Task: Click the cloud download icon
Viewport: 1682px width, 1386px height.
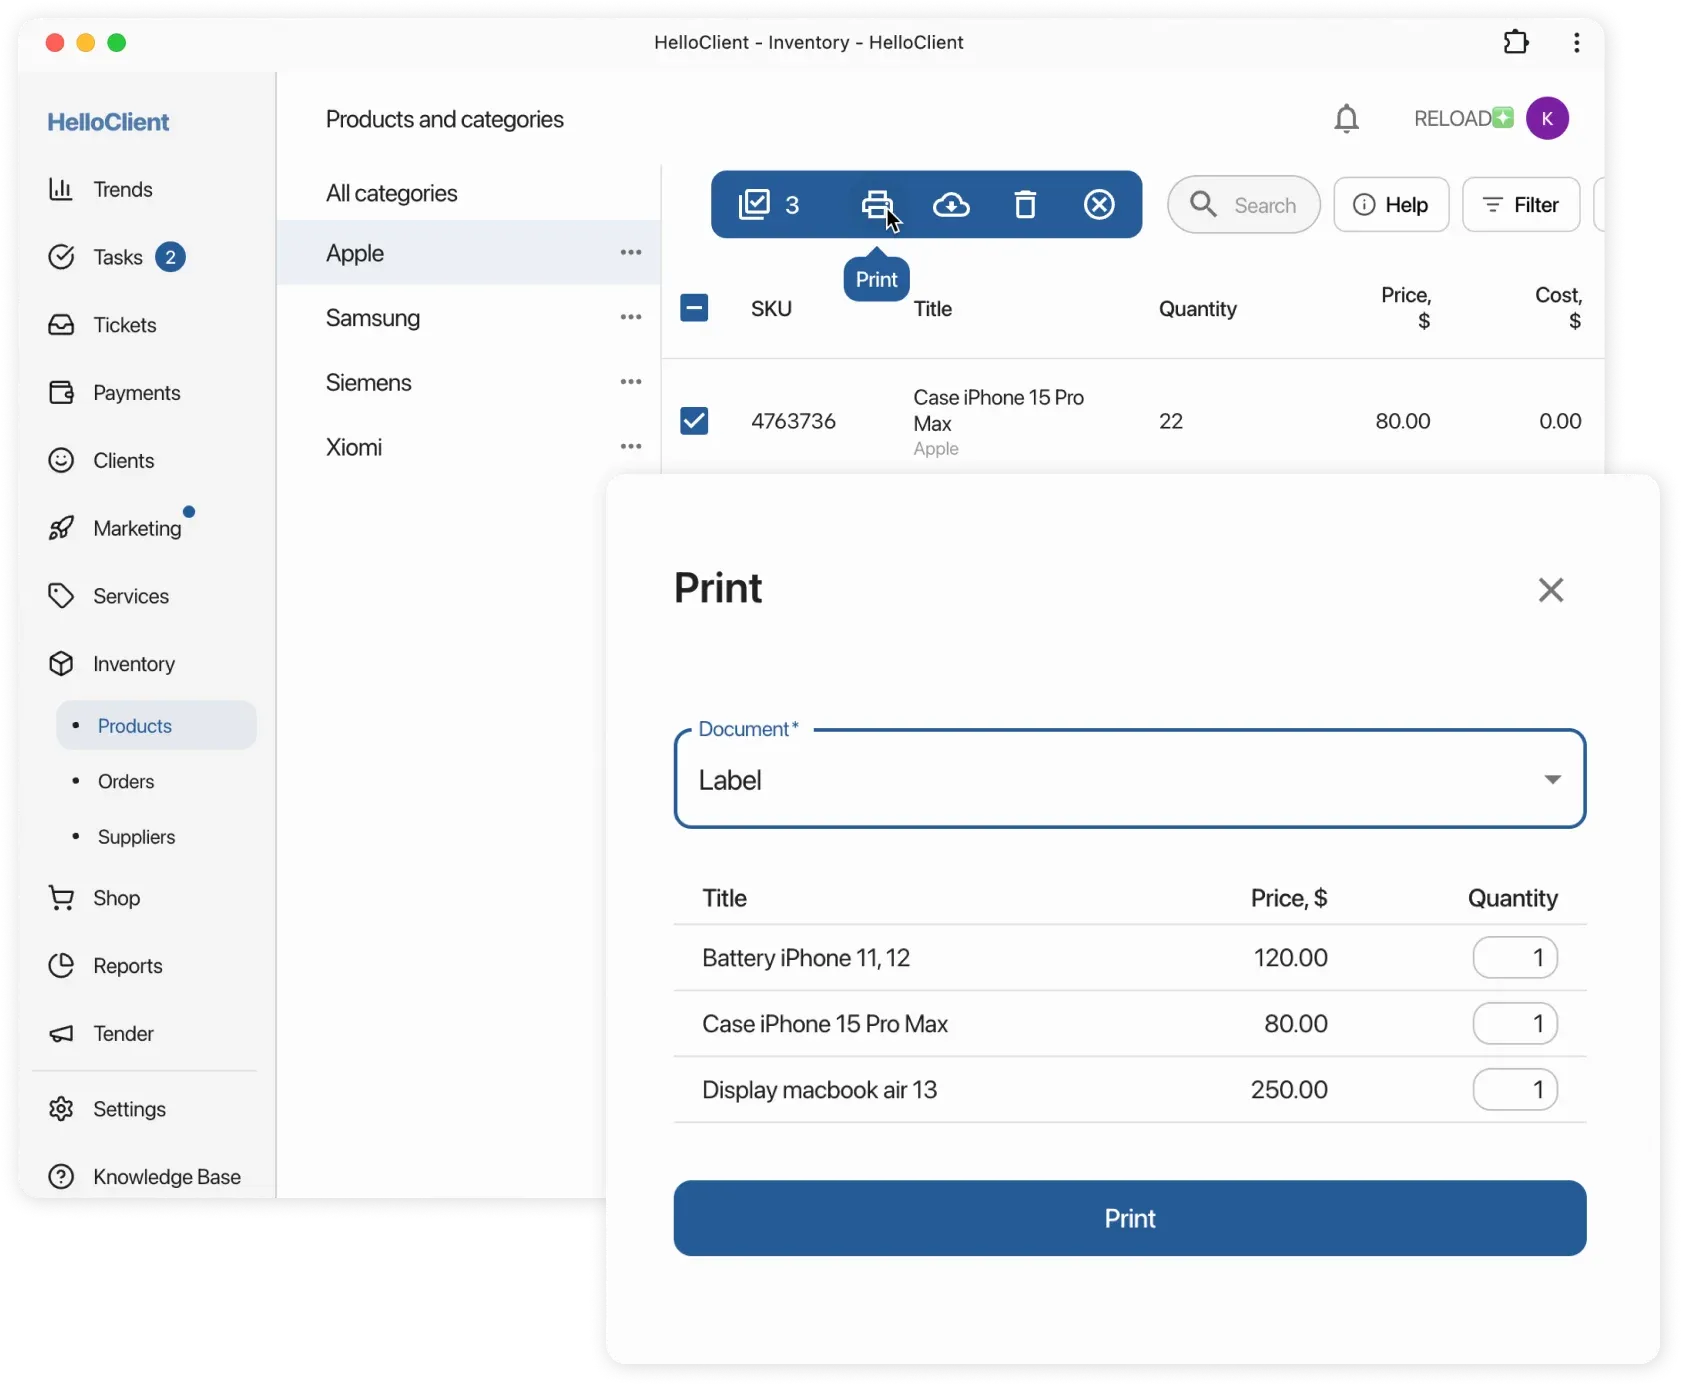Action: [951, 205]
